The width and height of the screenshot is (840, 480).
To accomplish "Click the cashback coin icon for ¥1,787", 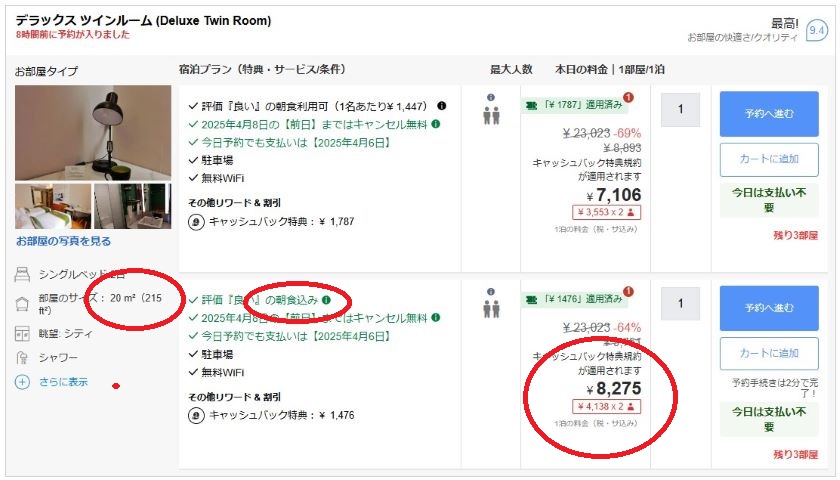I will point(196,221).
